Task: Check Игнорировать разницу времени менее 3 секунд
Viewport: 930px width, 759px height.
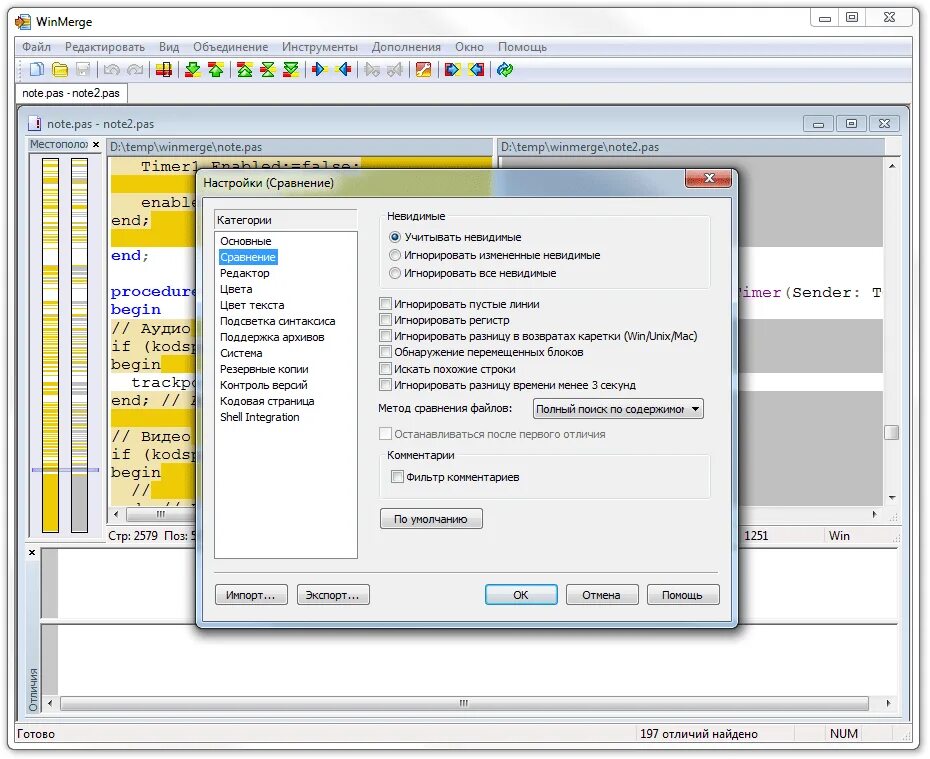Action: point(386,385)
